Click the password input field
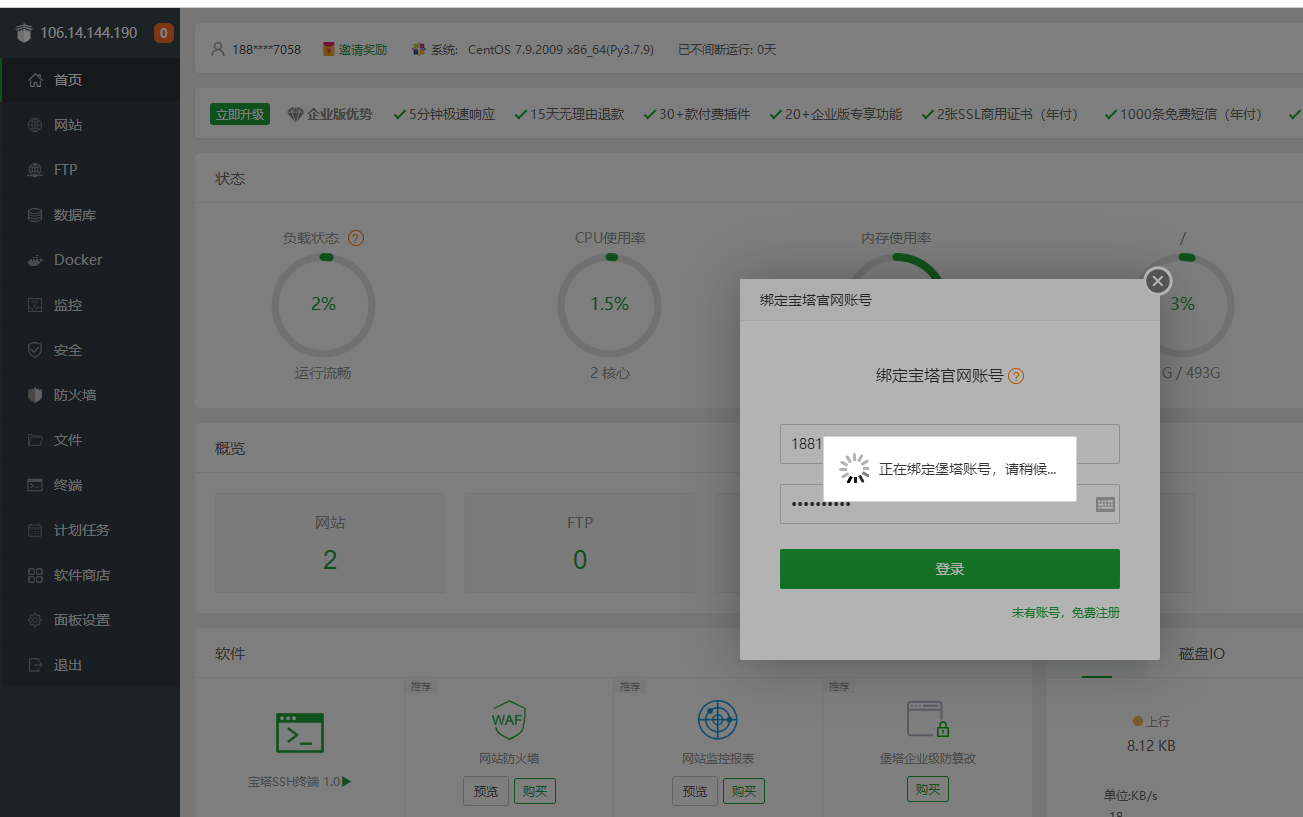This screenshot has height=817, width=1303. coord(950,504)
